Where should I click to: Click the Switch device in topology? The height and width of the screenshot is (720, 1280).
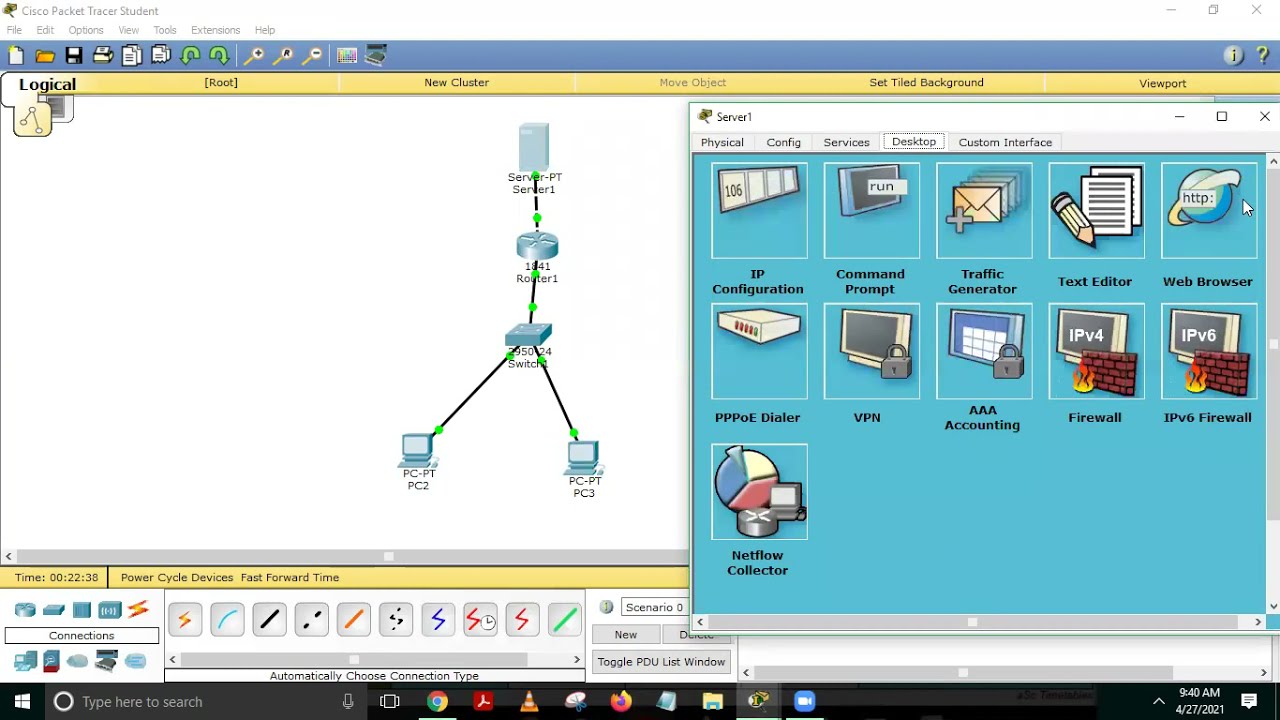pyautogui.click(x=528, y=335)
